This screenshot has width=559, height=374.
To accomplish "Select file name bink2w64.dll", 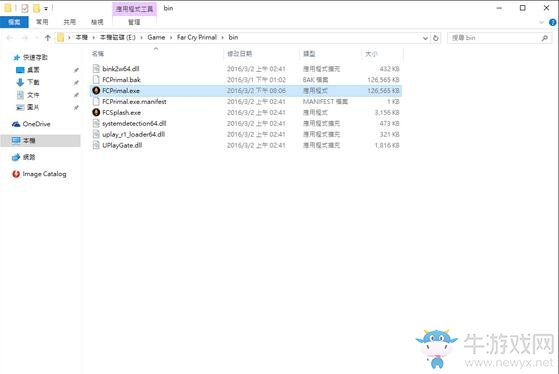I will 120,68.
